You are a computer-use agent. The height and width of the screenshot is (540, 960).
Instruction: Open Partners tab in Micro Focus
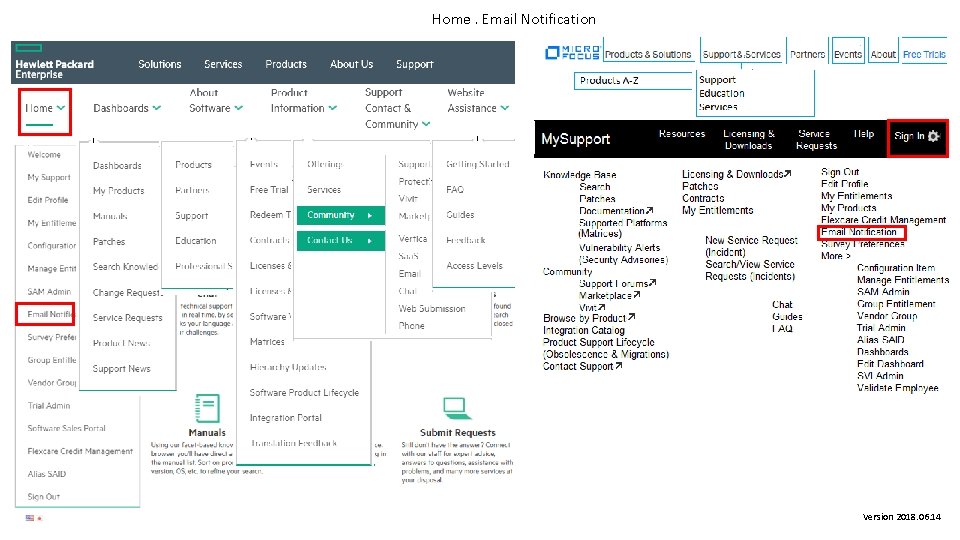pyautogui.click(x=808, y=54)
